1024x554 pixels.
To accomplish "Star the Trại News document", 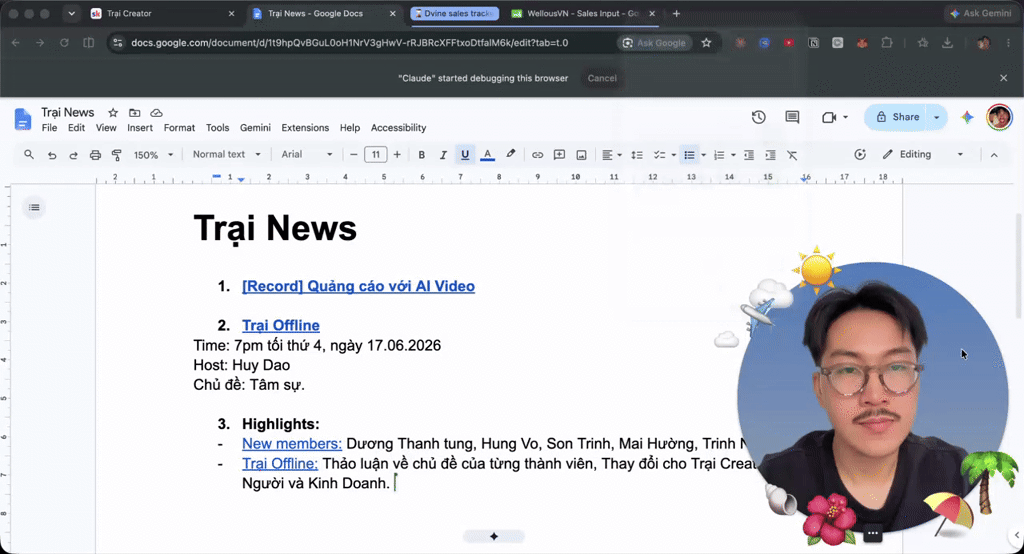I will [113, 112].
